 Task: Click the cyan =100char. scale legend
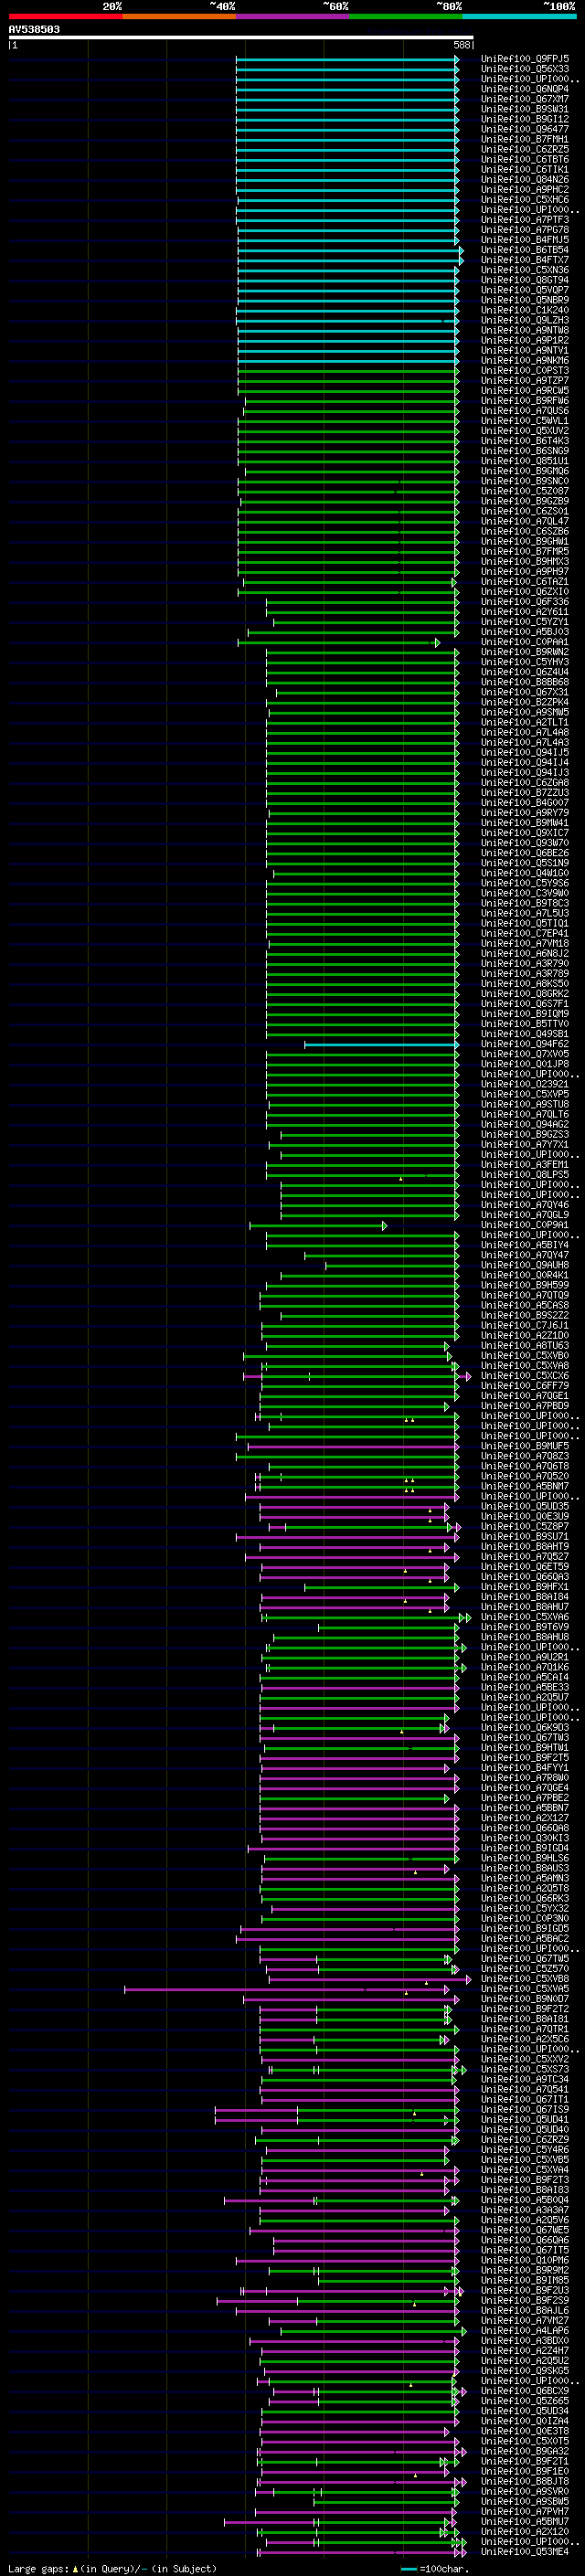click(435, 2568)
